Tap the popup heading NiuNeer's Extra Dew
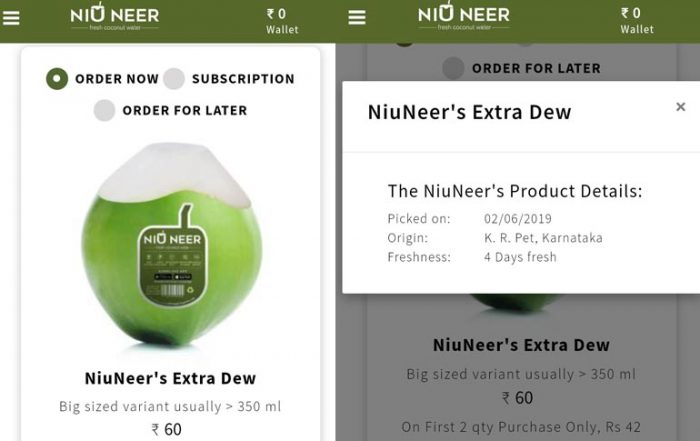 (x=469, y=112)
